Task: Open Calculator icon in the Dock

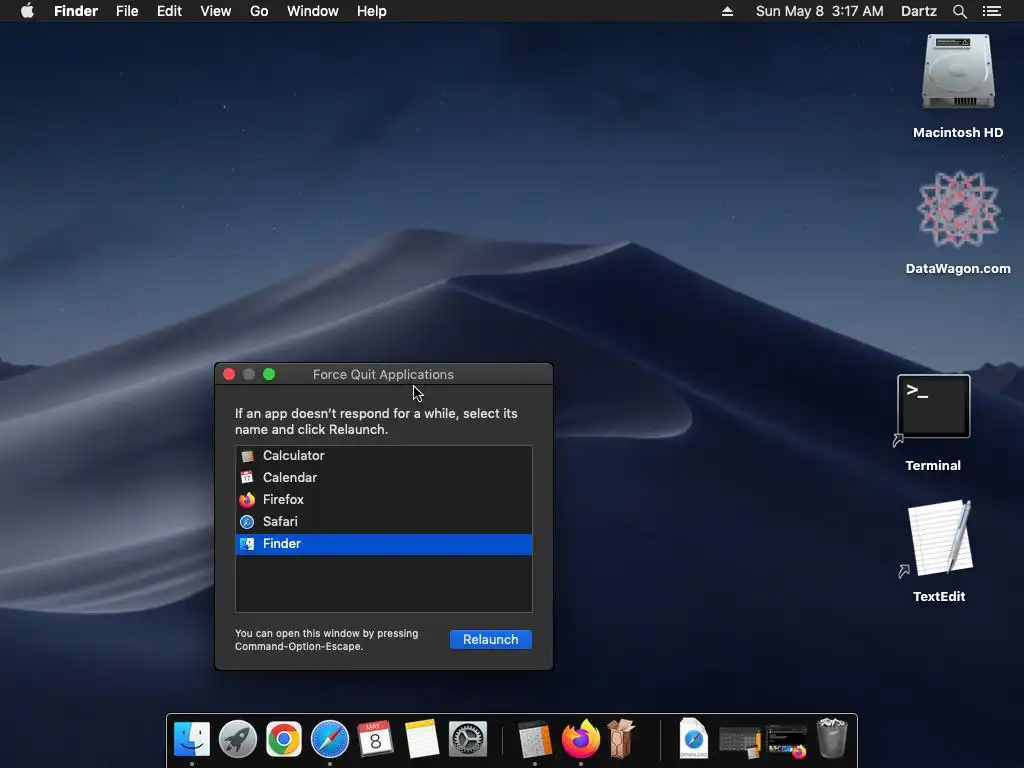Action: pyautogui.click(x=535, y=739)
